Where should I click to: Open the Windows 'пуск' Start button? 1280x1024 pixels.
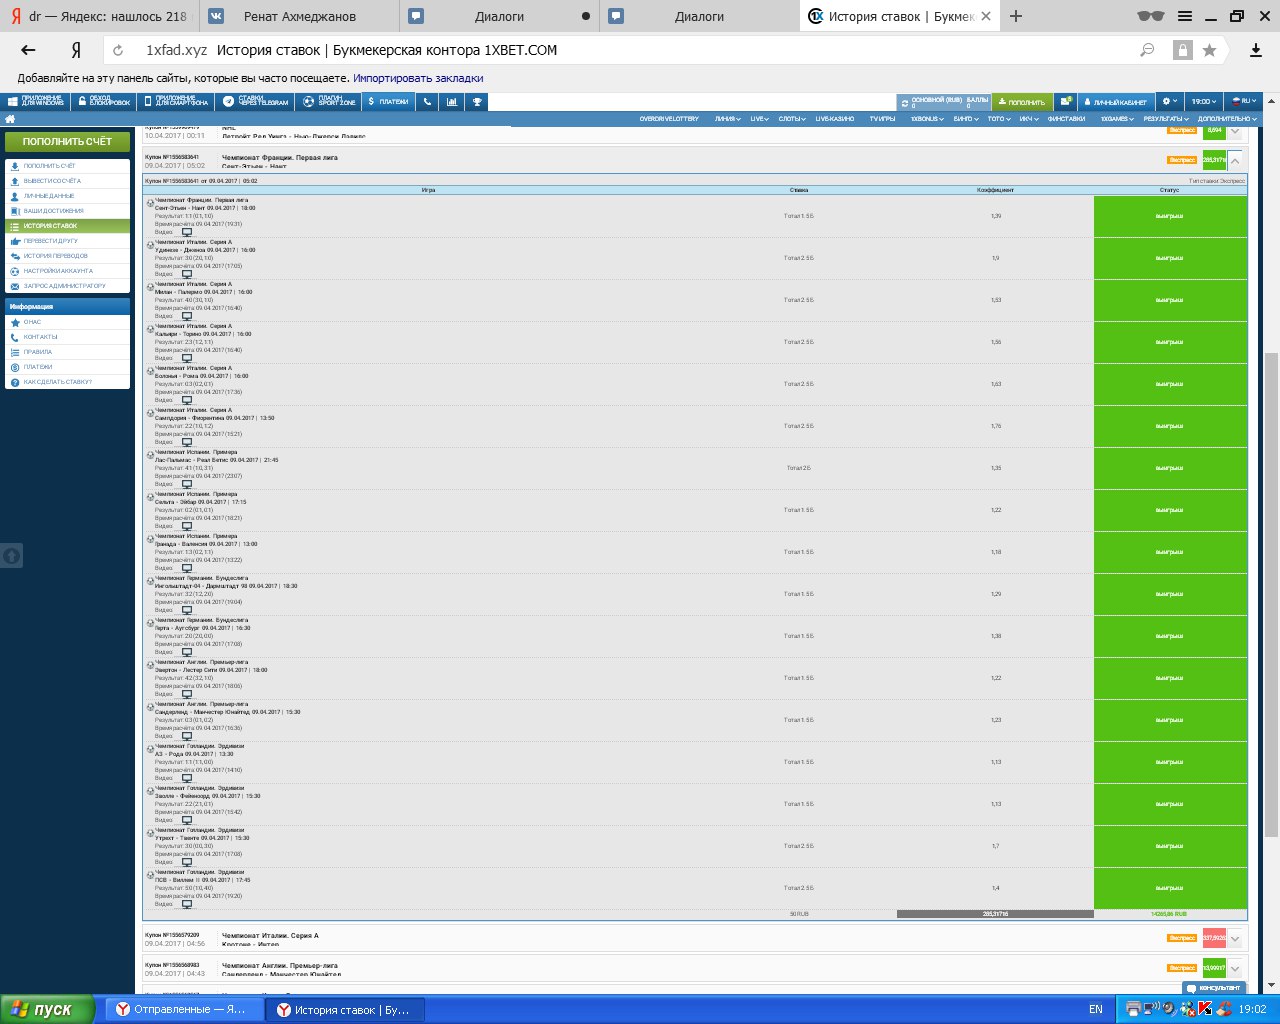point(48,1010)
